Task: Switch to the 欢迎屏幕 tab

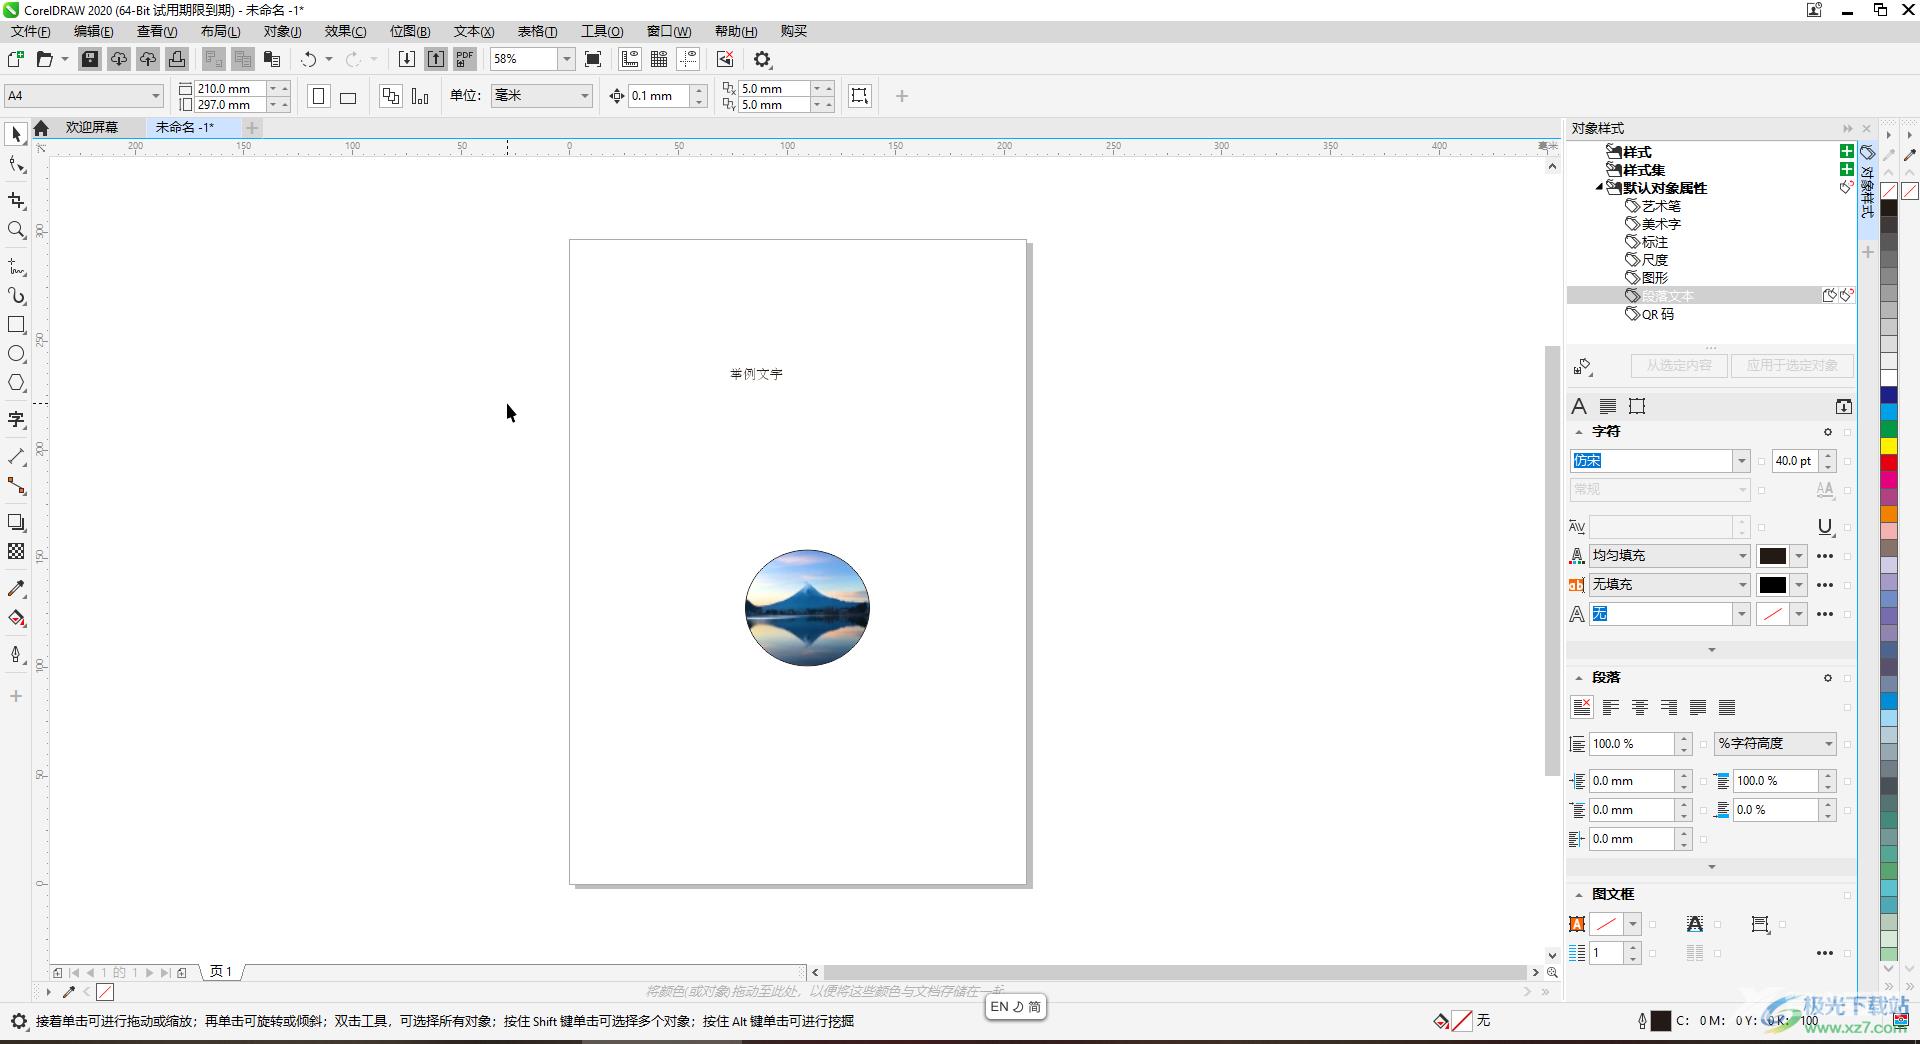Action: (x=92, y=127)
